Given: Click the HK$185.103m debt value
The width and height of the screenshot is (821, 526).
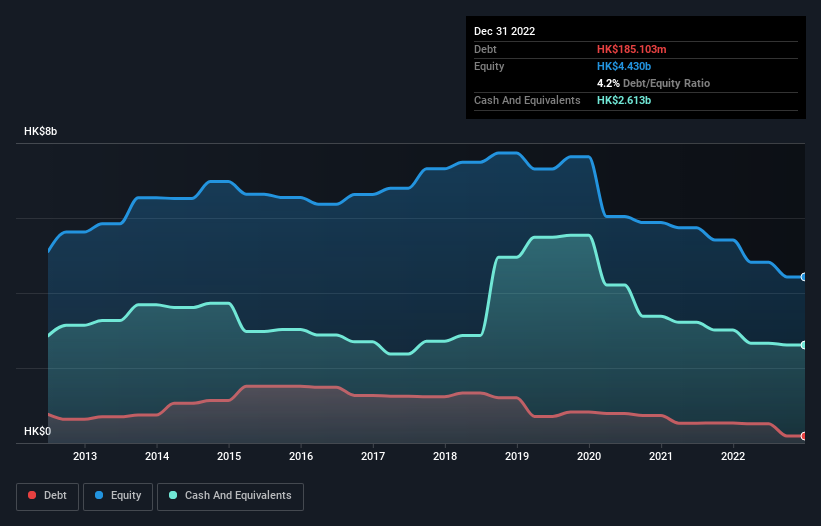Looking at the screenshot, I should tap(631, 49).
